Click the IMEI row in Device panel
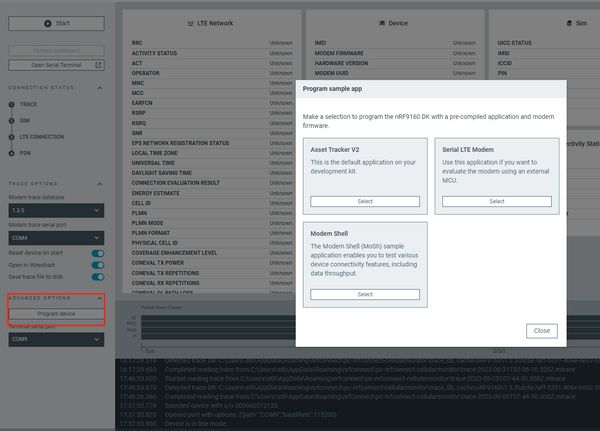 [x=395, y=43]
